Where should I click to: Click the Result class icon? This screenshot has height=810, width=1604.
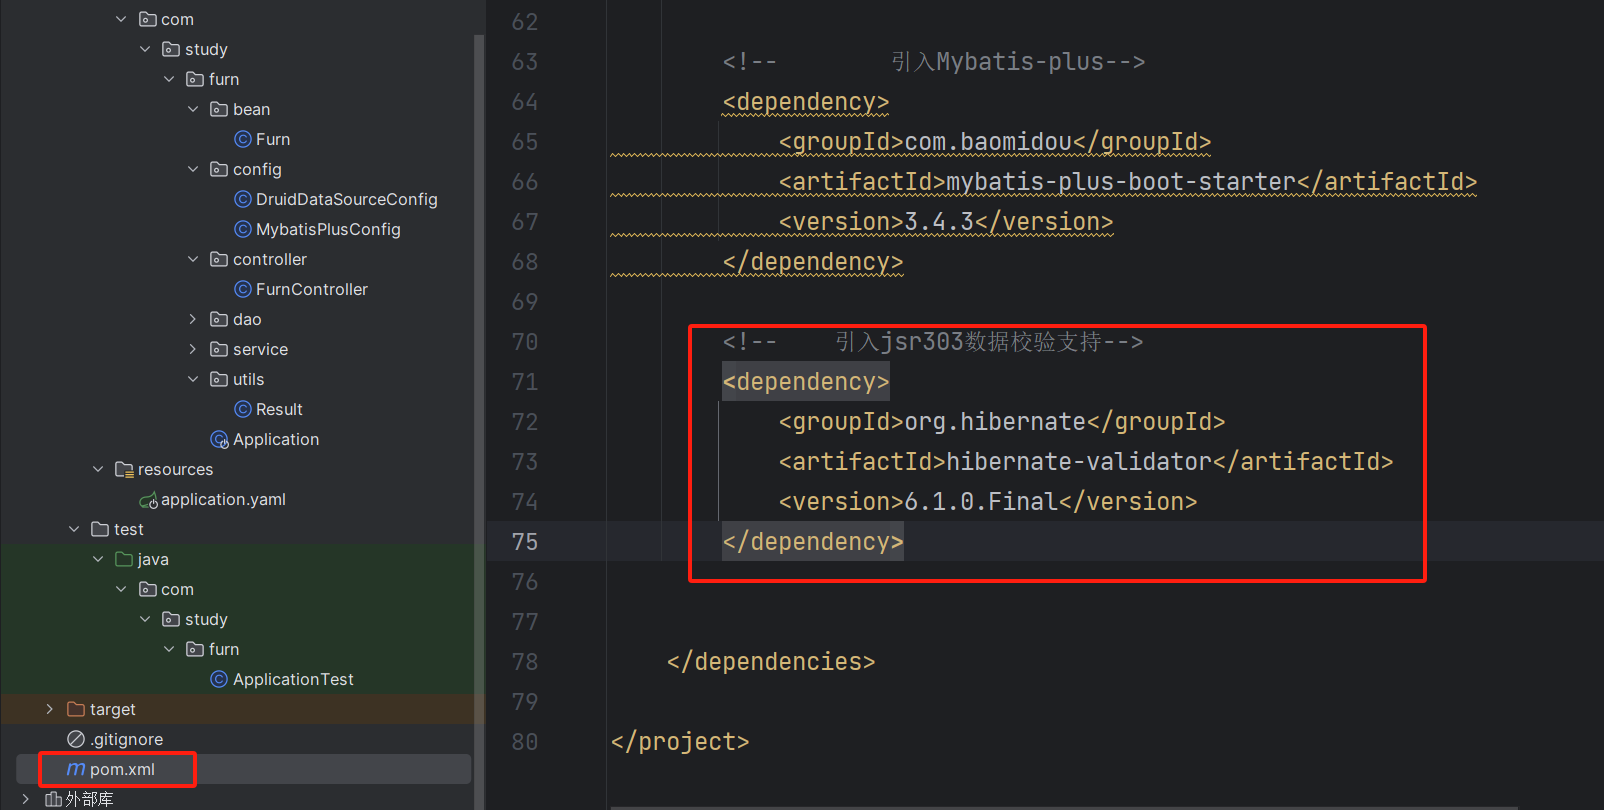click(x=243, y=409)
